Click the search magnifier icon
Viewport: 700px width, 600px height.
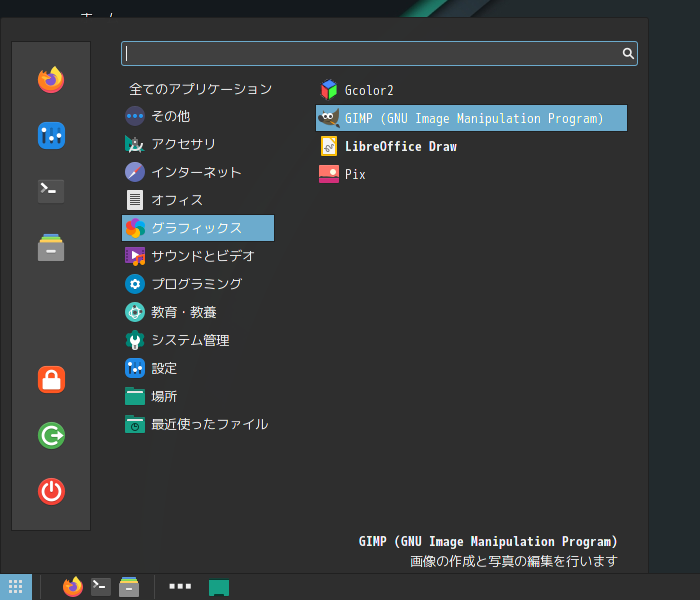(628, 54)
